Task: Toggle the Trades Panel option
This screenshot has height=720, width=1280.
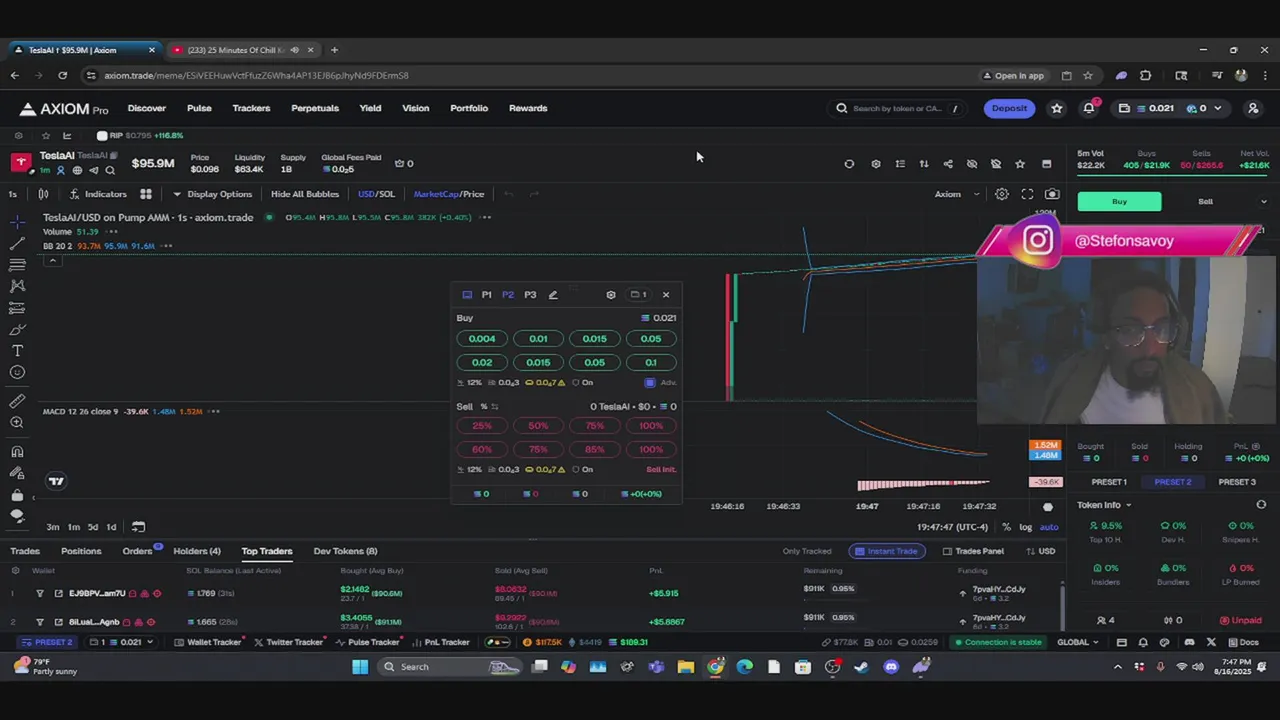Action: 973,551
